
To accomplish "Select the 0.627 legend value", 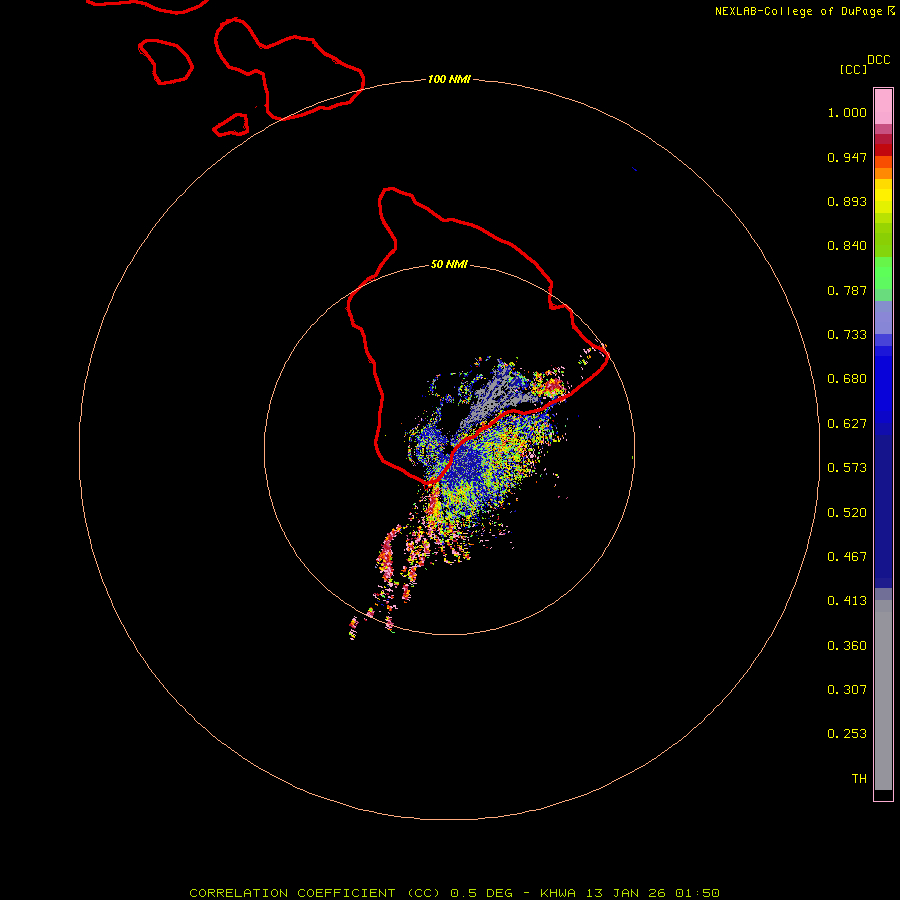I will pyautogui.click(x=847, y=424).
